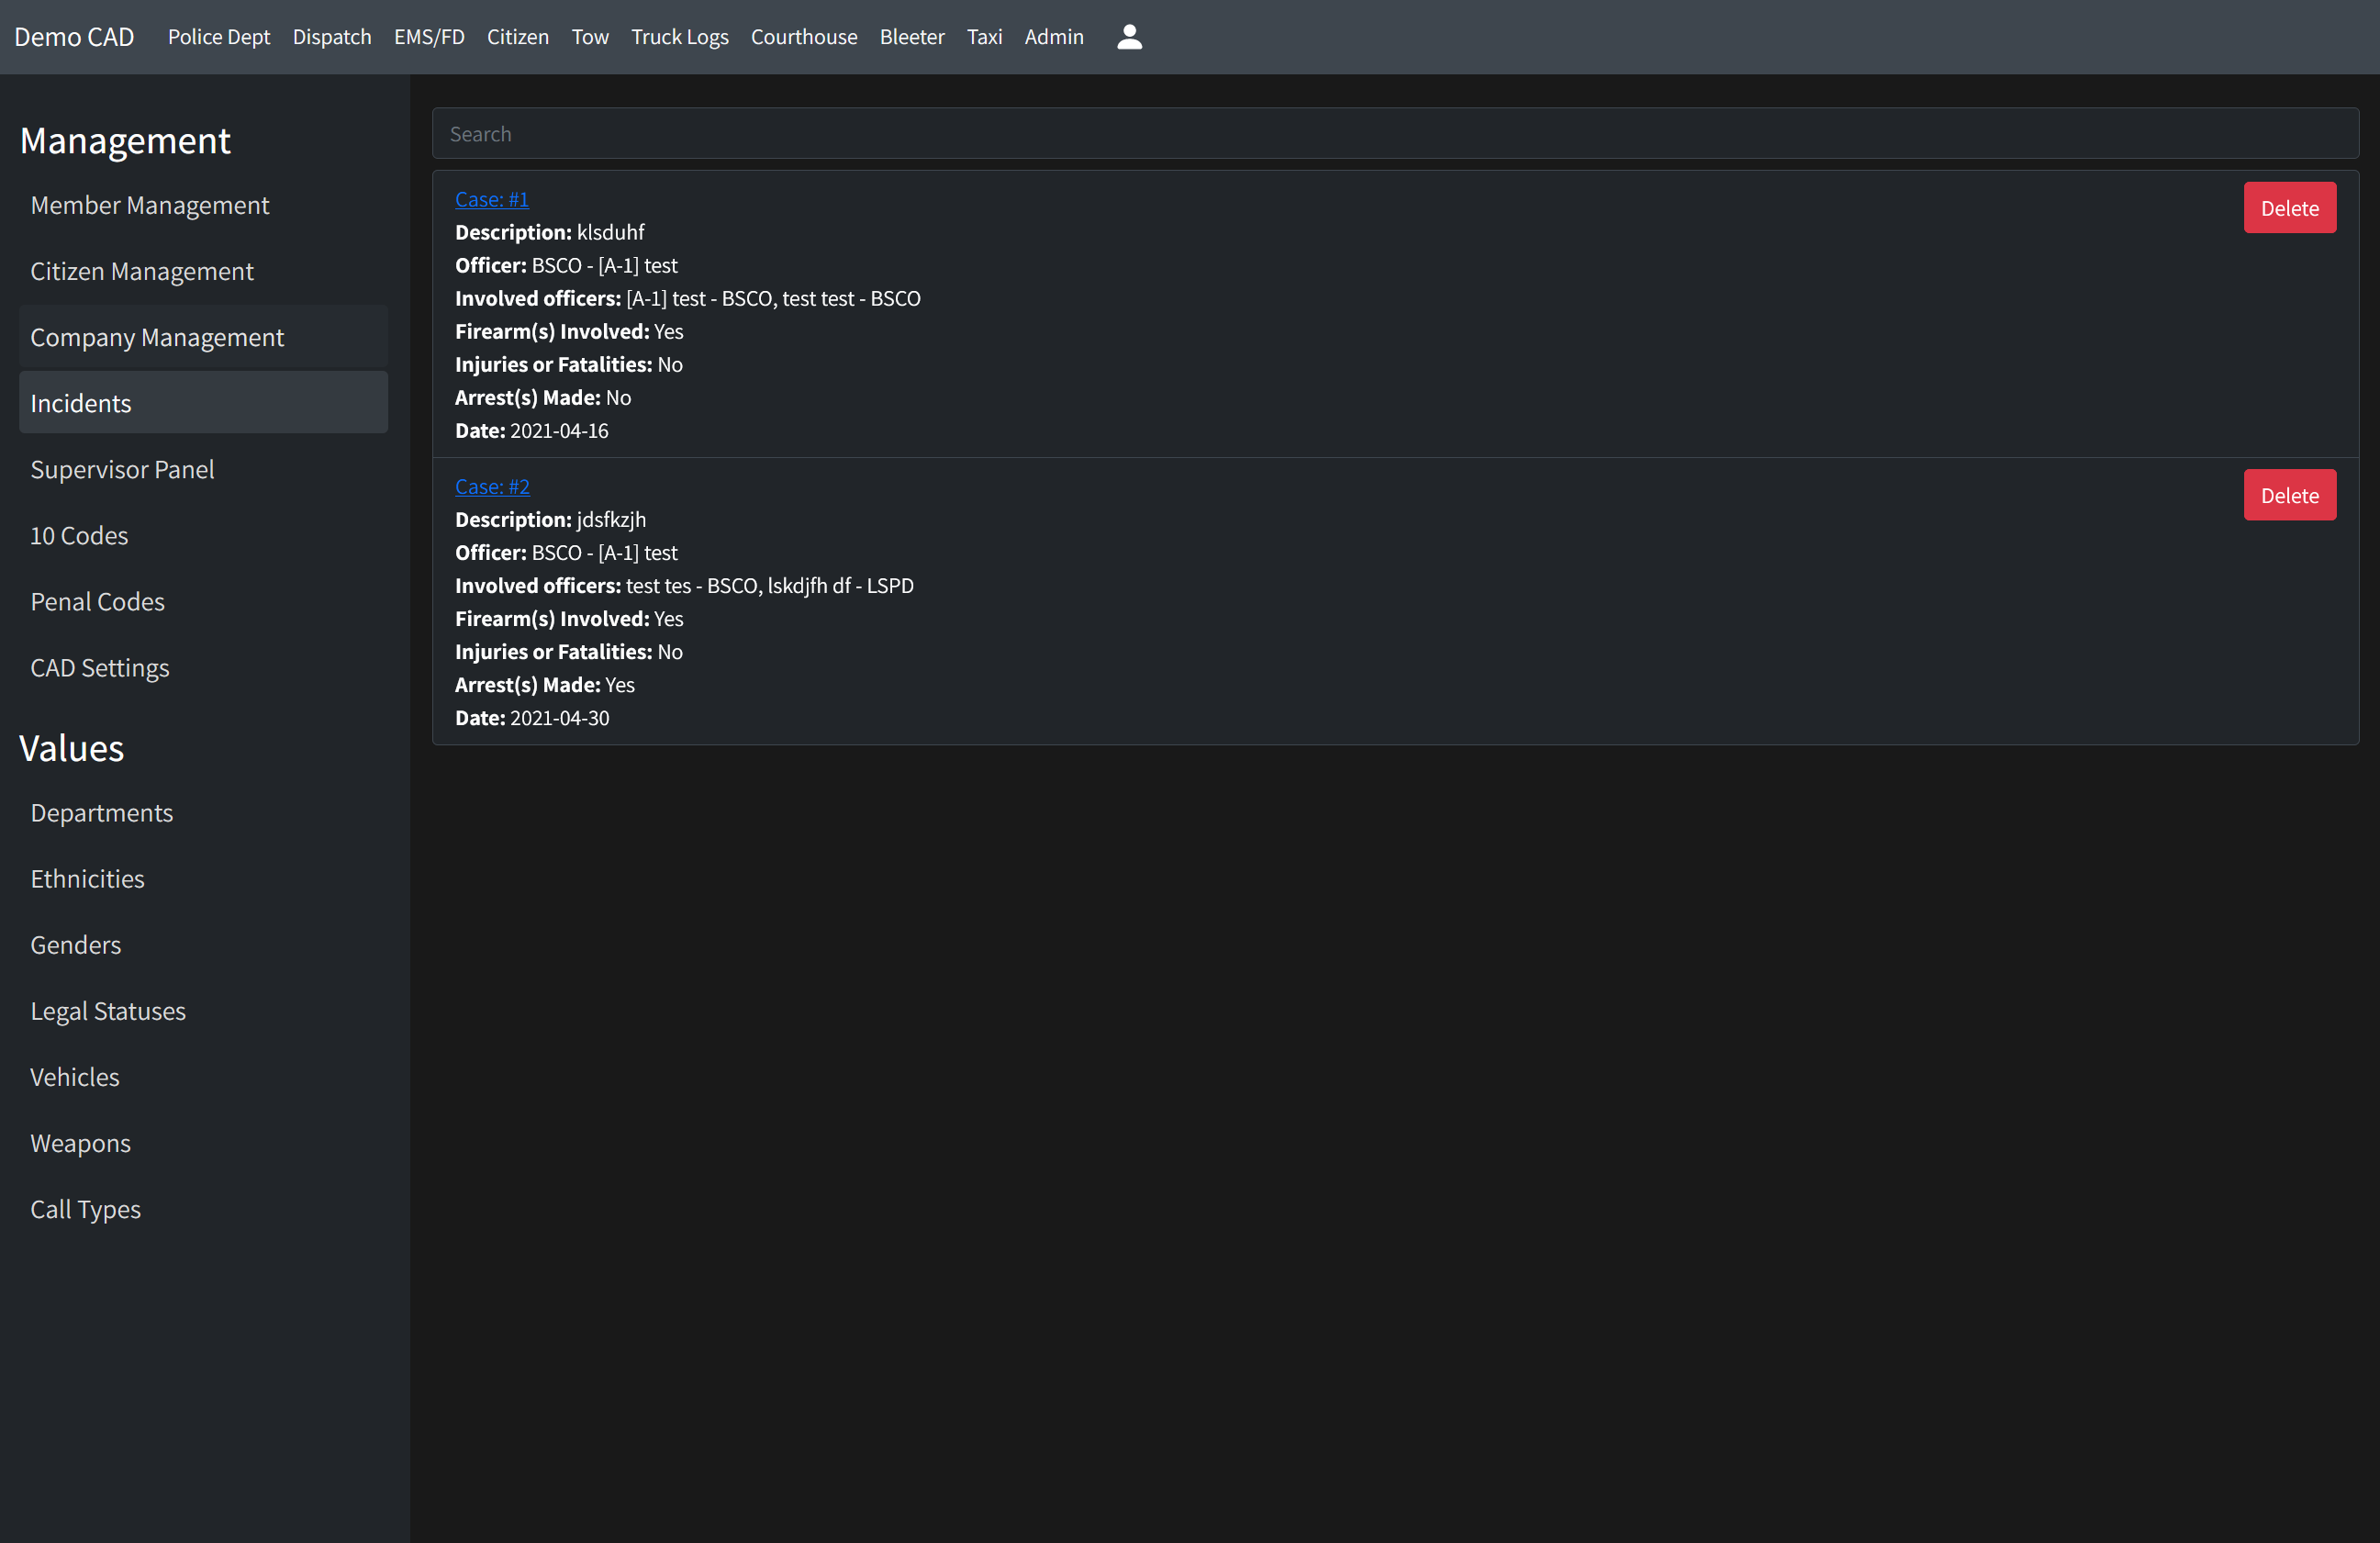The height and width of the screenshot is (1543, 2380).
Task: Open the Bleeter nav link
Action: [911, 37]
